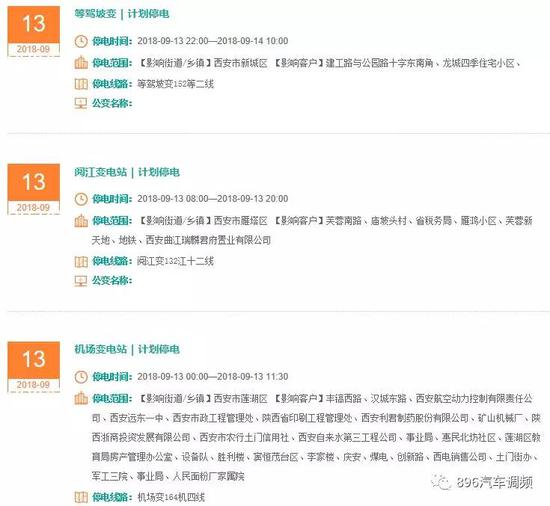This screenshot has height=506, width=550.
Task: Select outage time 2018-09-13 22:00—2018-09-14 10:00
Action: (213, 41)
